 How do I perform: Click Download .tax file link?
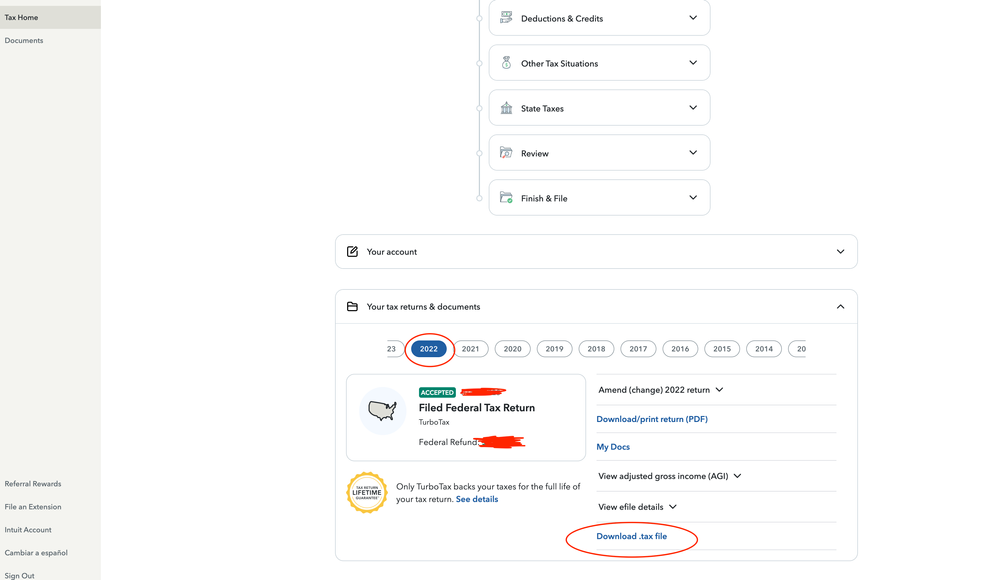click(x=631, y=537)
